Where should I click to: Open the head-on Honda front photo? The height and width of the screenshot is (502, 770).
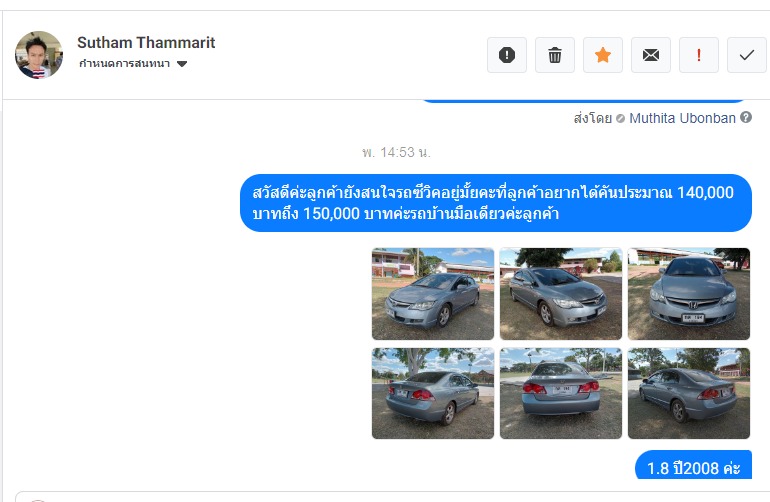click(688, 294)
